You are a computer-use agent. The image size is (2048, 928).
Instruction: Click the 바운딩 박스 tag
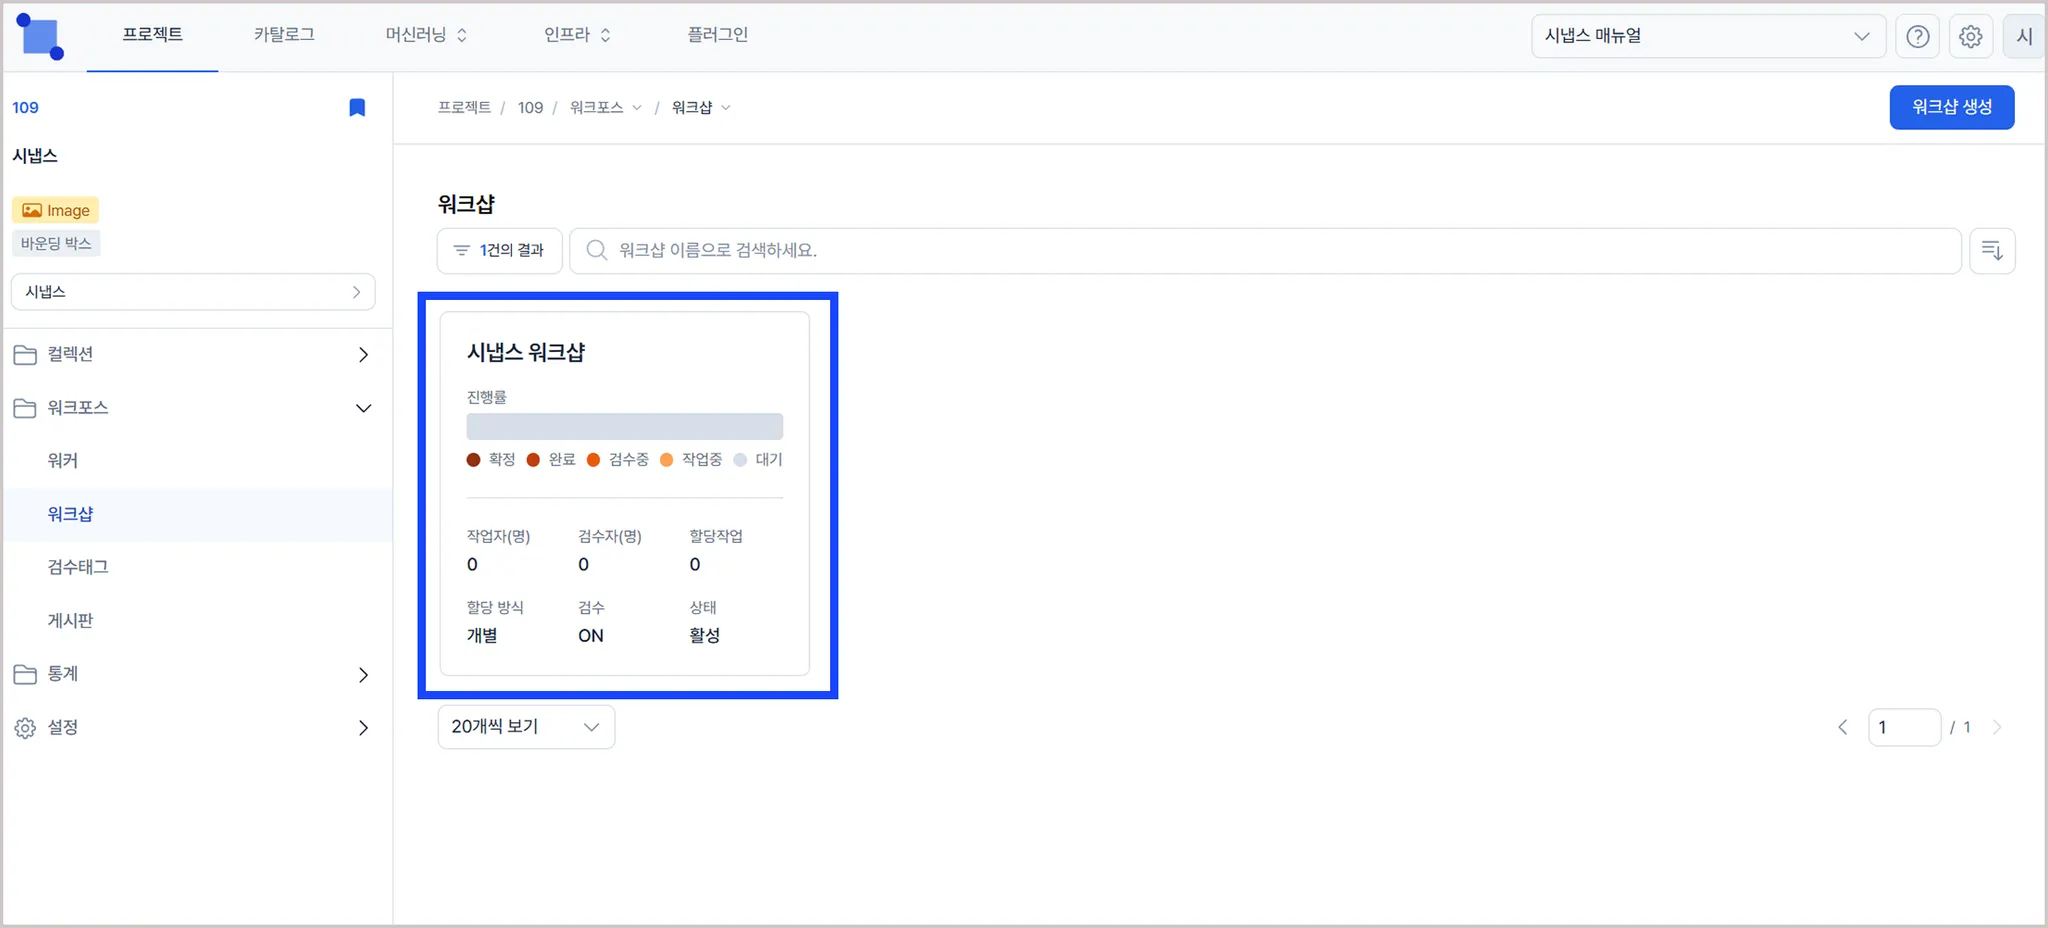click(x=56, y=243)
